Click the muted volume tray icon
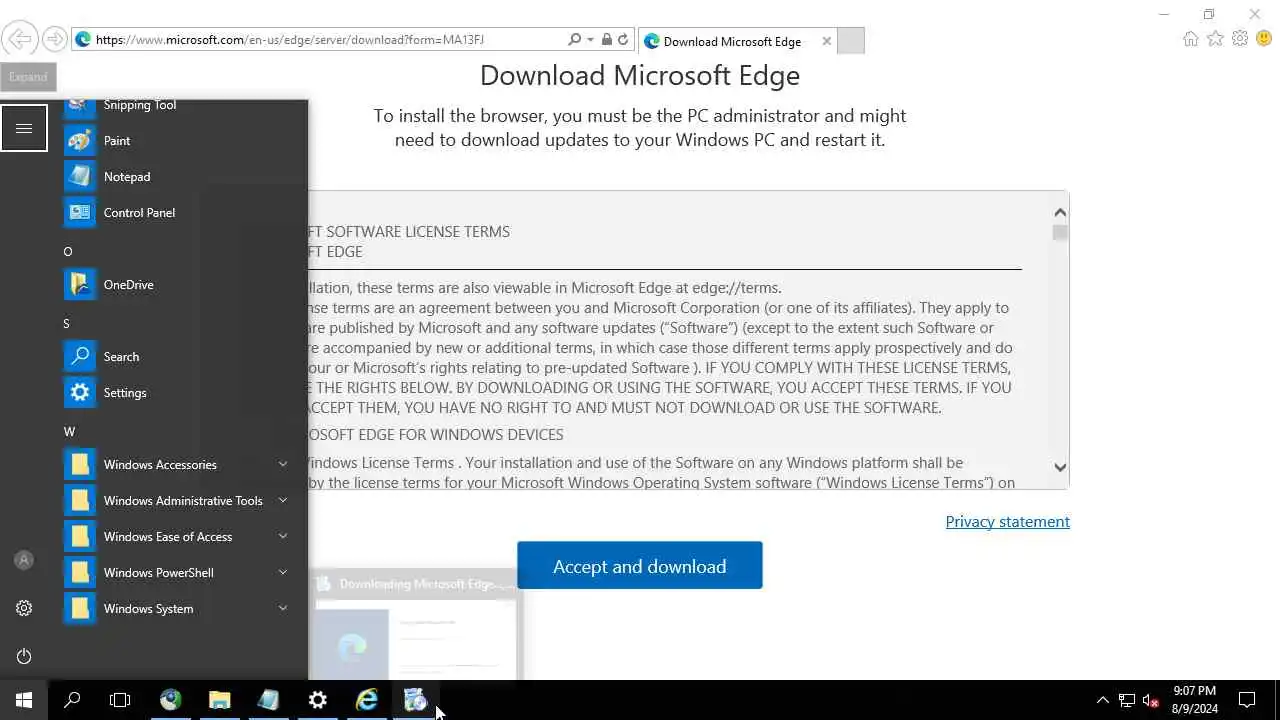The height and width of the screenshot is (720, 1280). tap(1150, 700)
